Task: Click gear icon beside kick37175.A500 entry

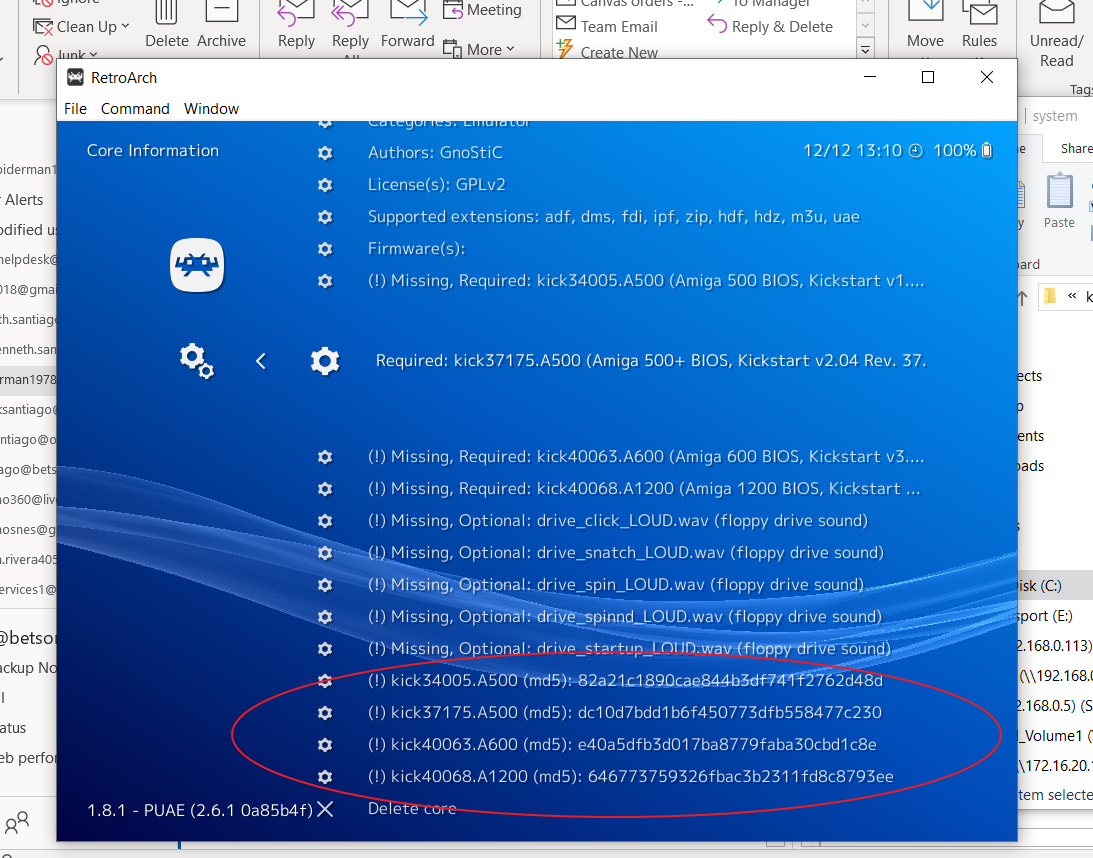Action: [324, 361]
